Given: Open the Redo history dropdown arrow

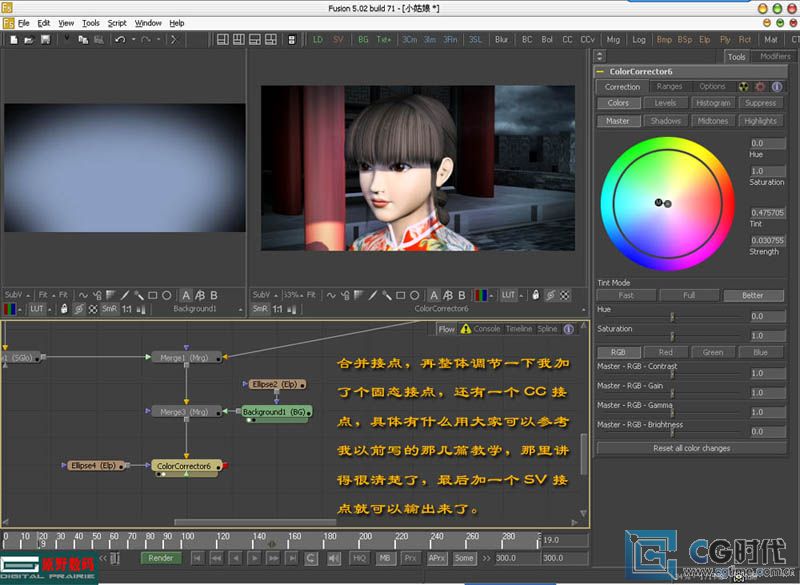Looking at the screenshot, I should point(159,40).
